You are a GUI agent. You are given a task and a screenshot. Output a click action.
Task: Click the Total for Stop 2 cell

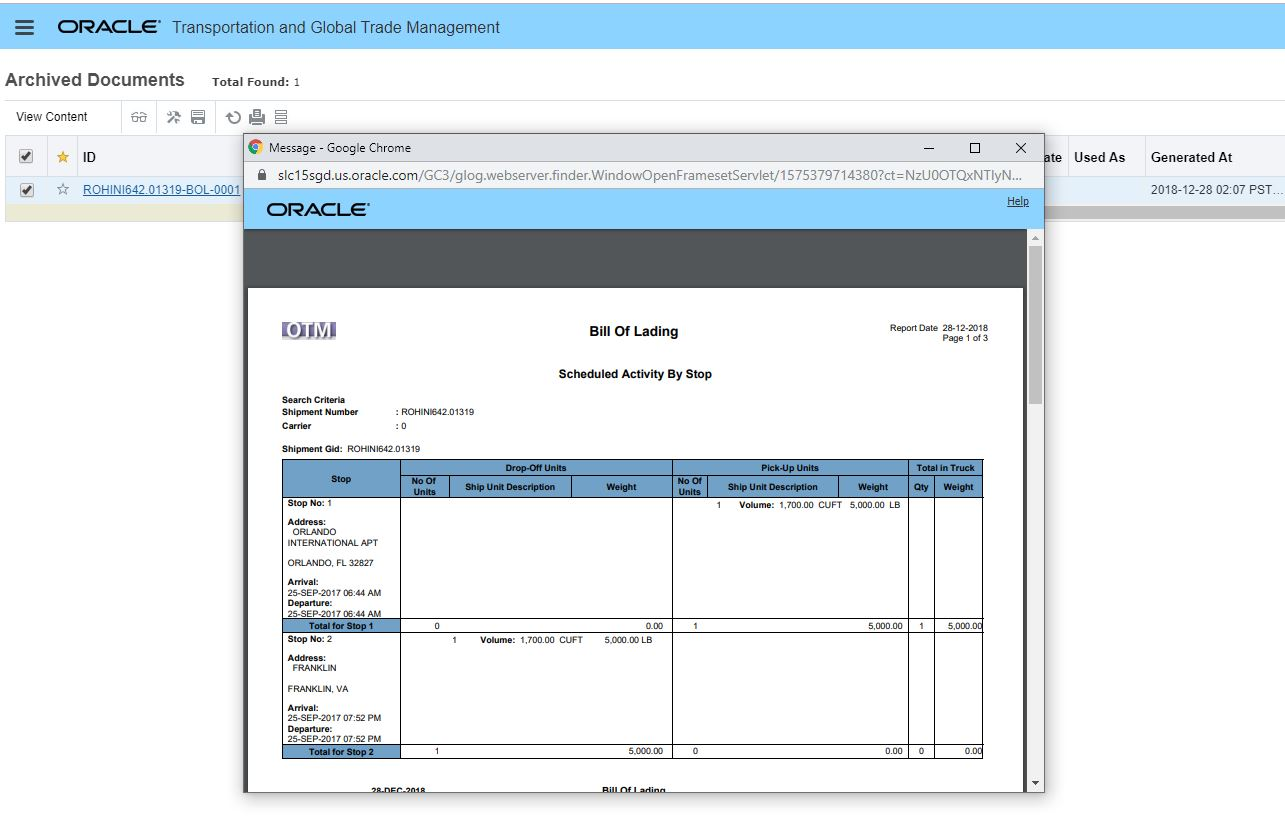click(x=341, y=752)
